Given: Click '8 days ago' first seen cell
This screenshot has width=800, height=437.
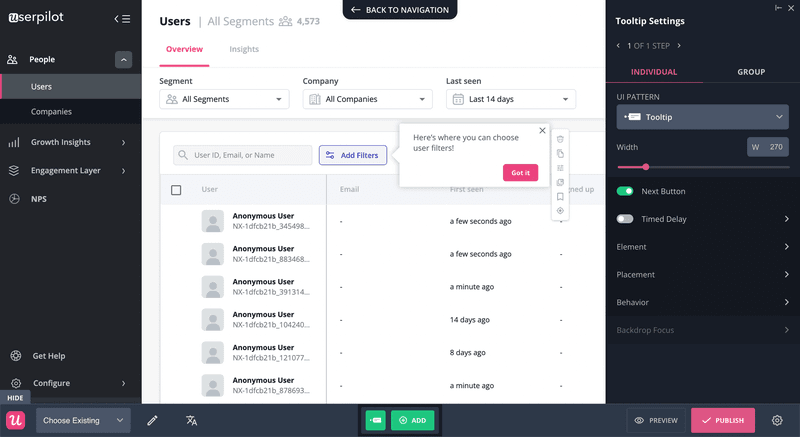Looking at the screenshot, I should tap(467, 352).
